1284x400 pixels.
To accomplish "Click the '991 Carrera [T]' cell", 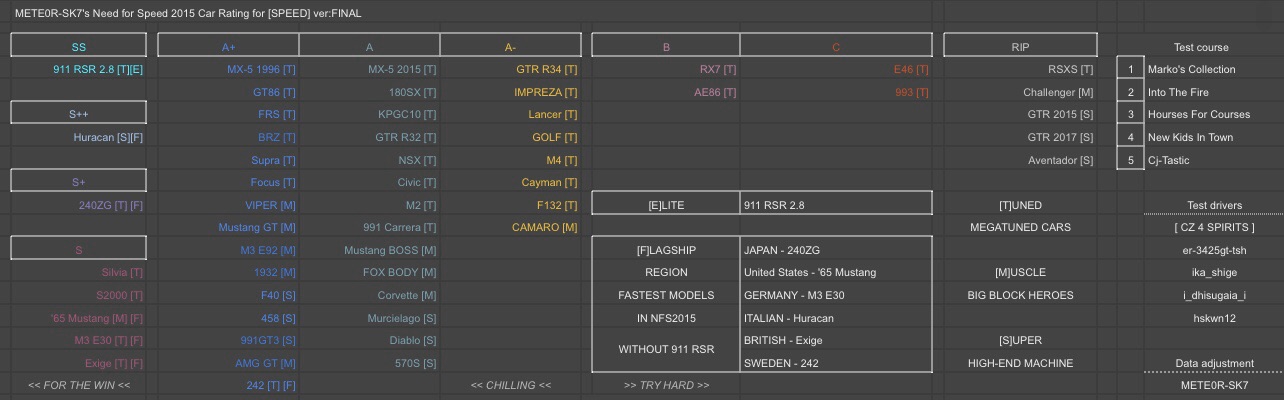I will pyautogui.click(x=370, y=227).
